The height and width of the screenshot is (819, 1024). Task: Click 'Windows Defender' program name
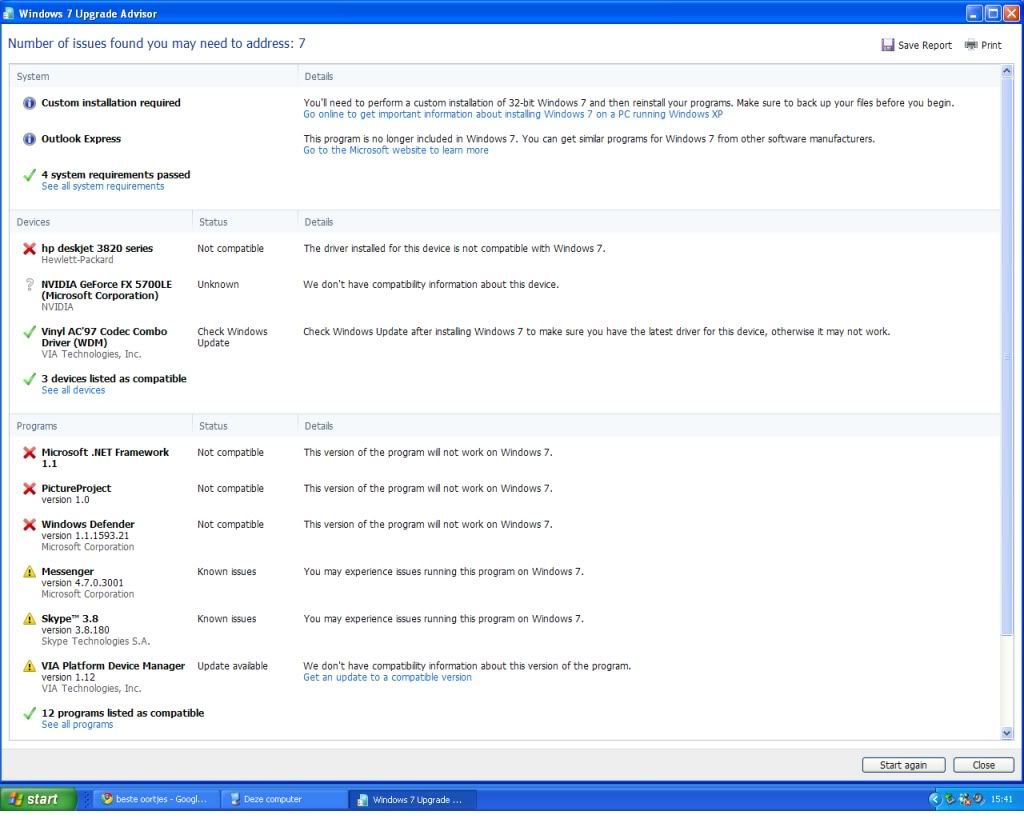88,524
